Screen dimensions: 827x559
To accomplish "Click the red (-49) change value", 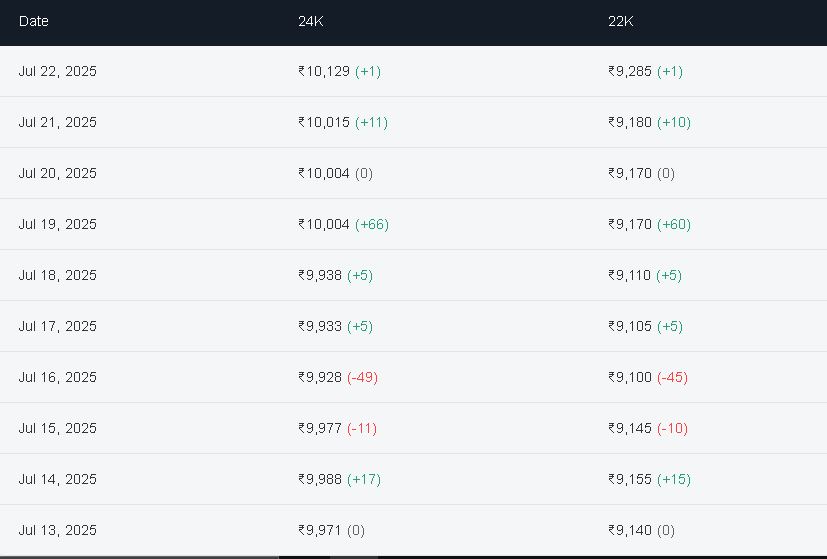I will [x=362, y=378].
